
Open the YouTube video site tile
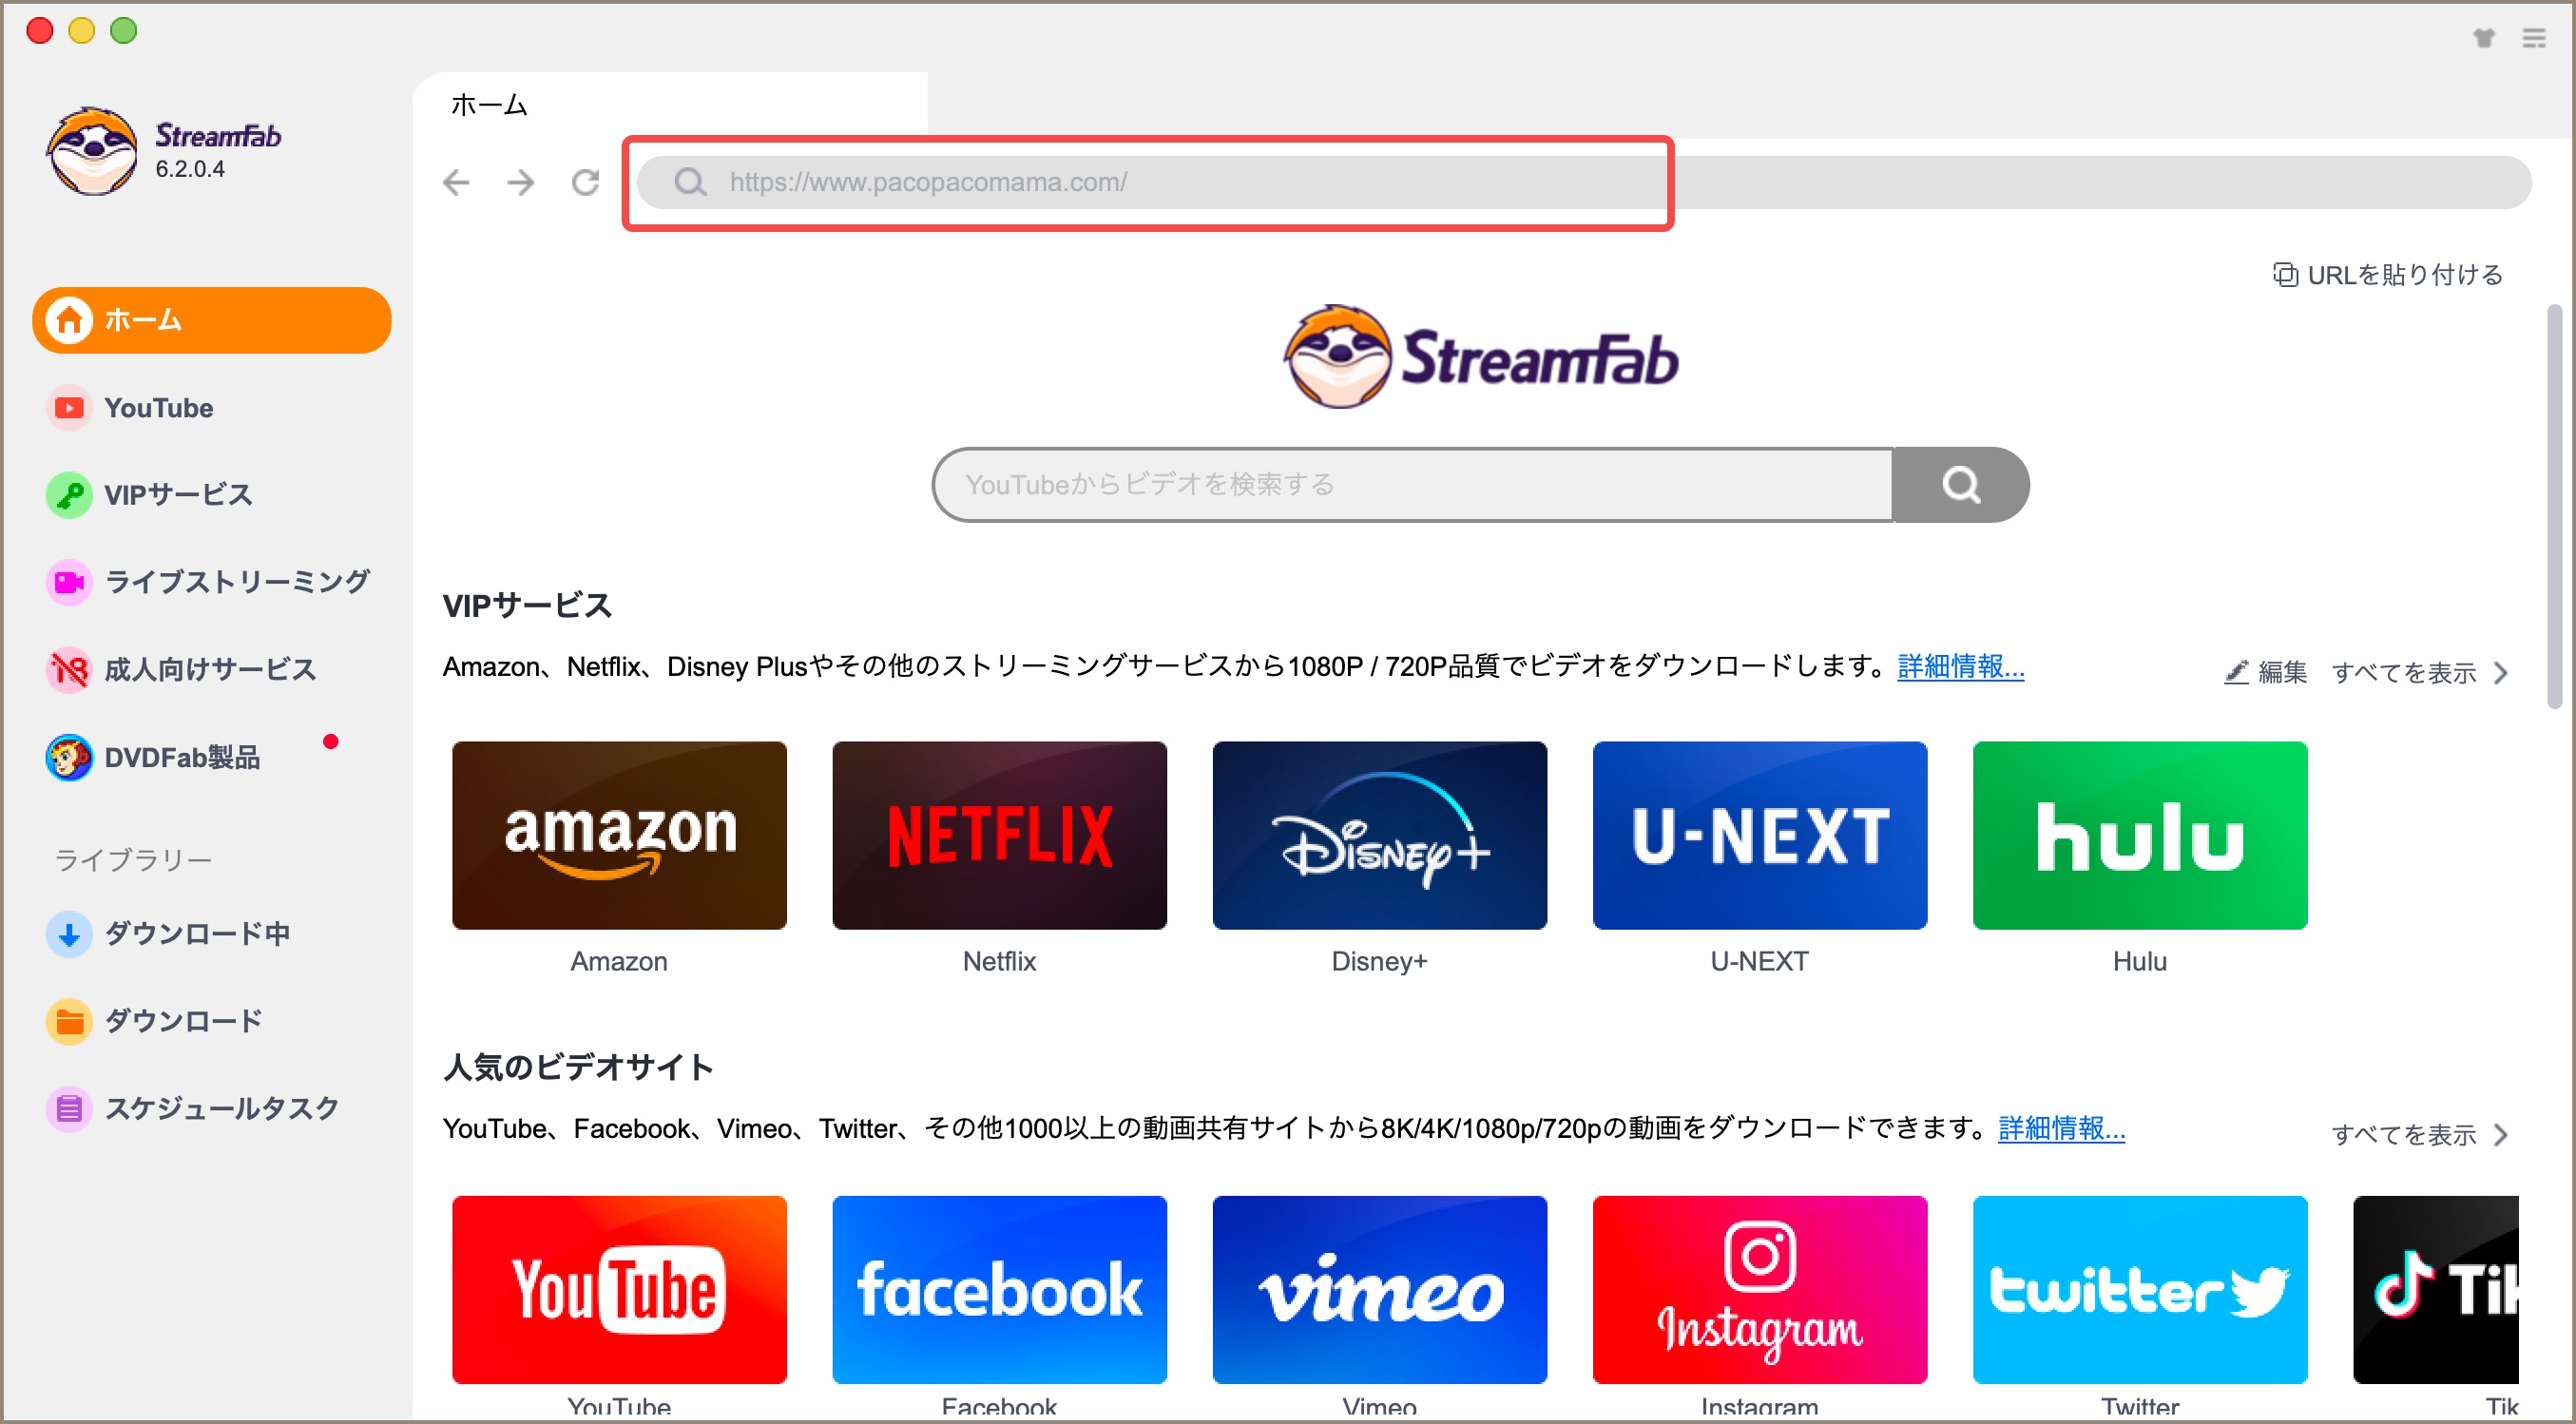[619, 1289]
